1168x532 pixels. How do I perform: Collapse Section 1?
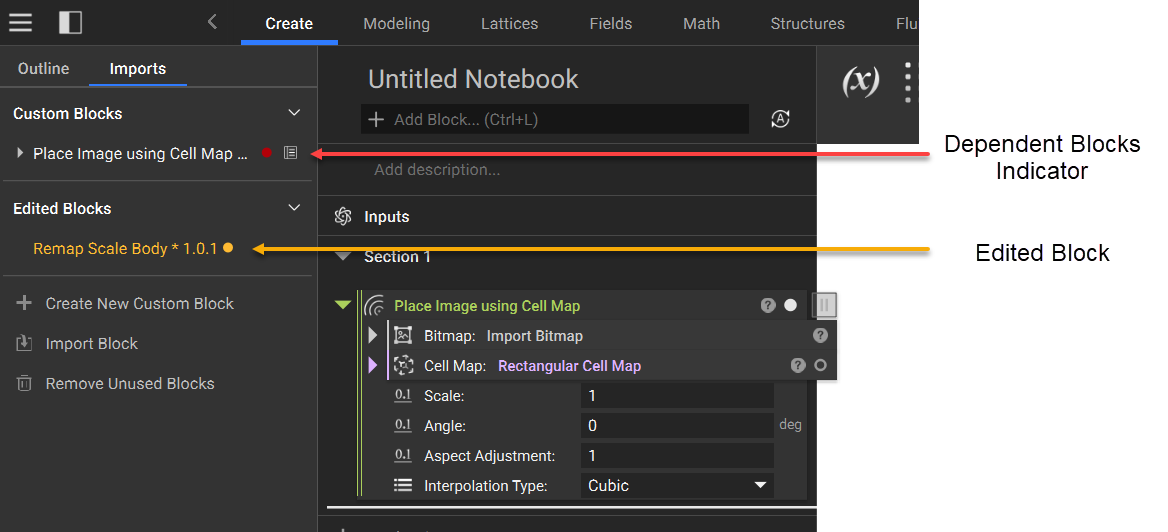tap(343, 256)
